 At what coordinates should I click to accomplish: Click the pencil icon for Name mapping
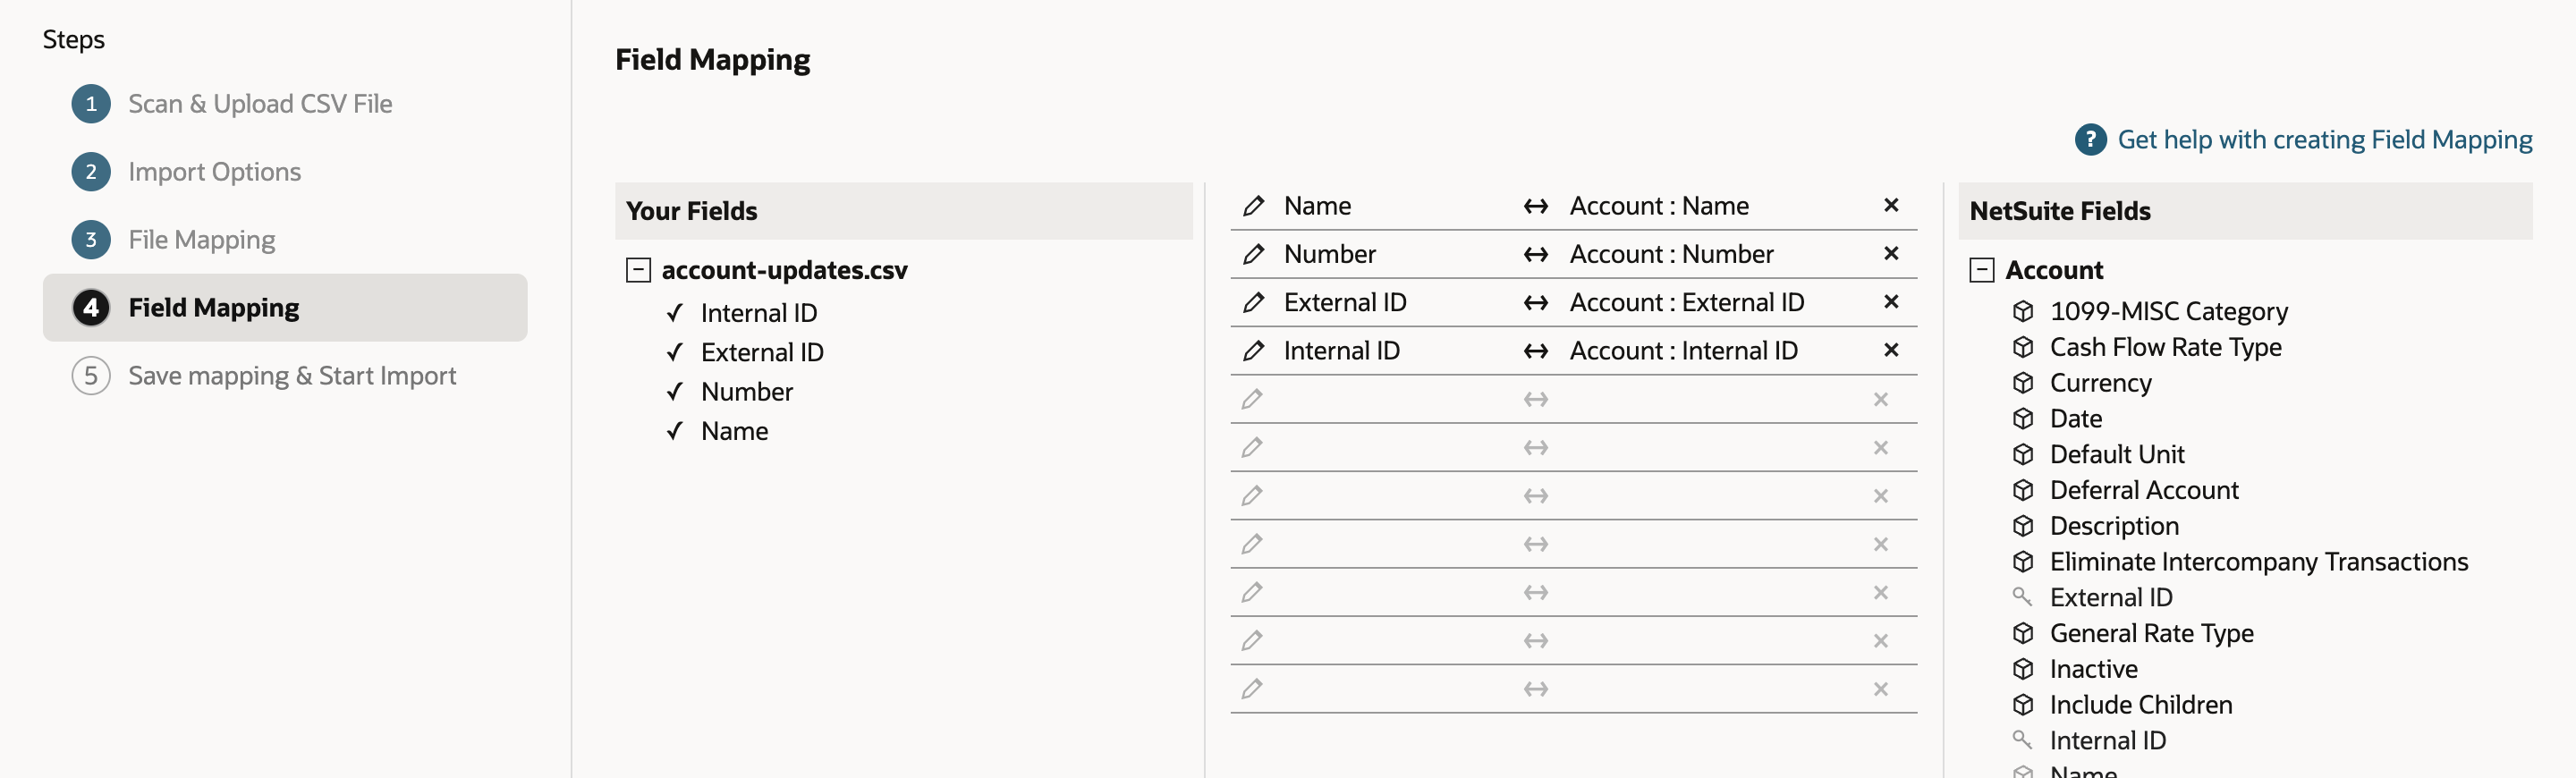point(1253,206)
